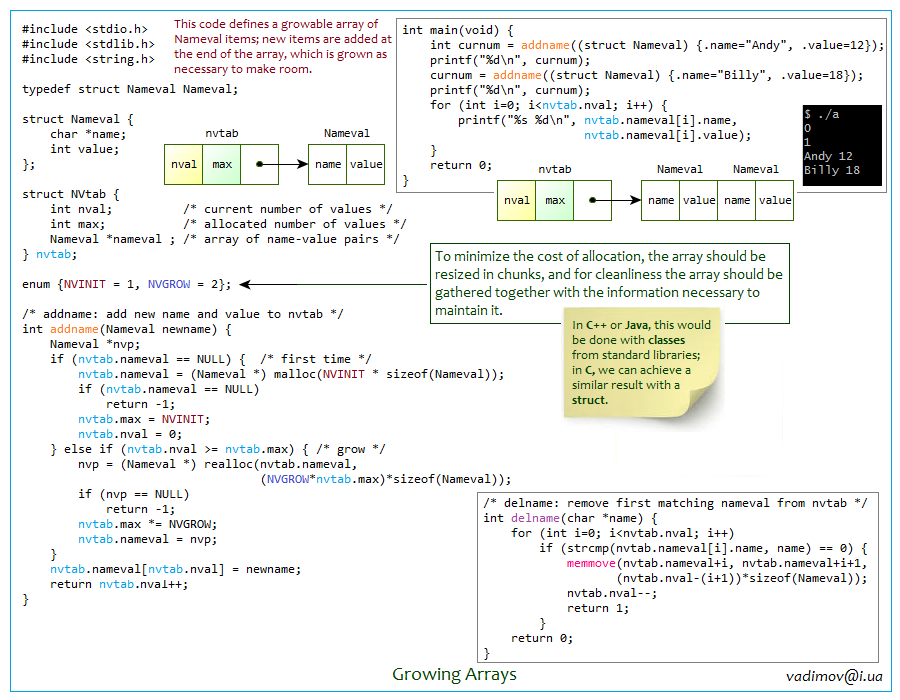Click the 'return 1;' line in delname
The height and width of the screenshot is (700, 900).
[598, 608]
